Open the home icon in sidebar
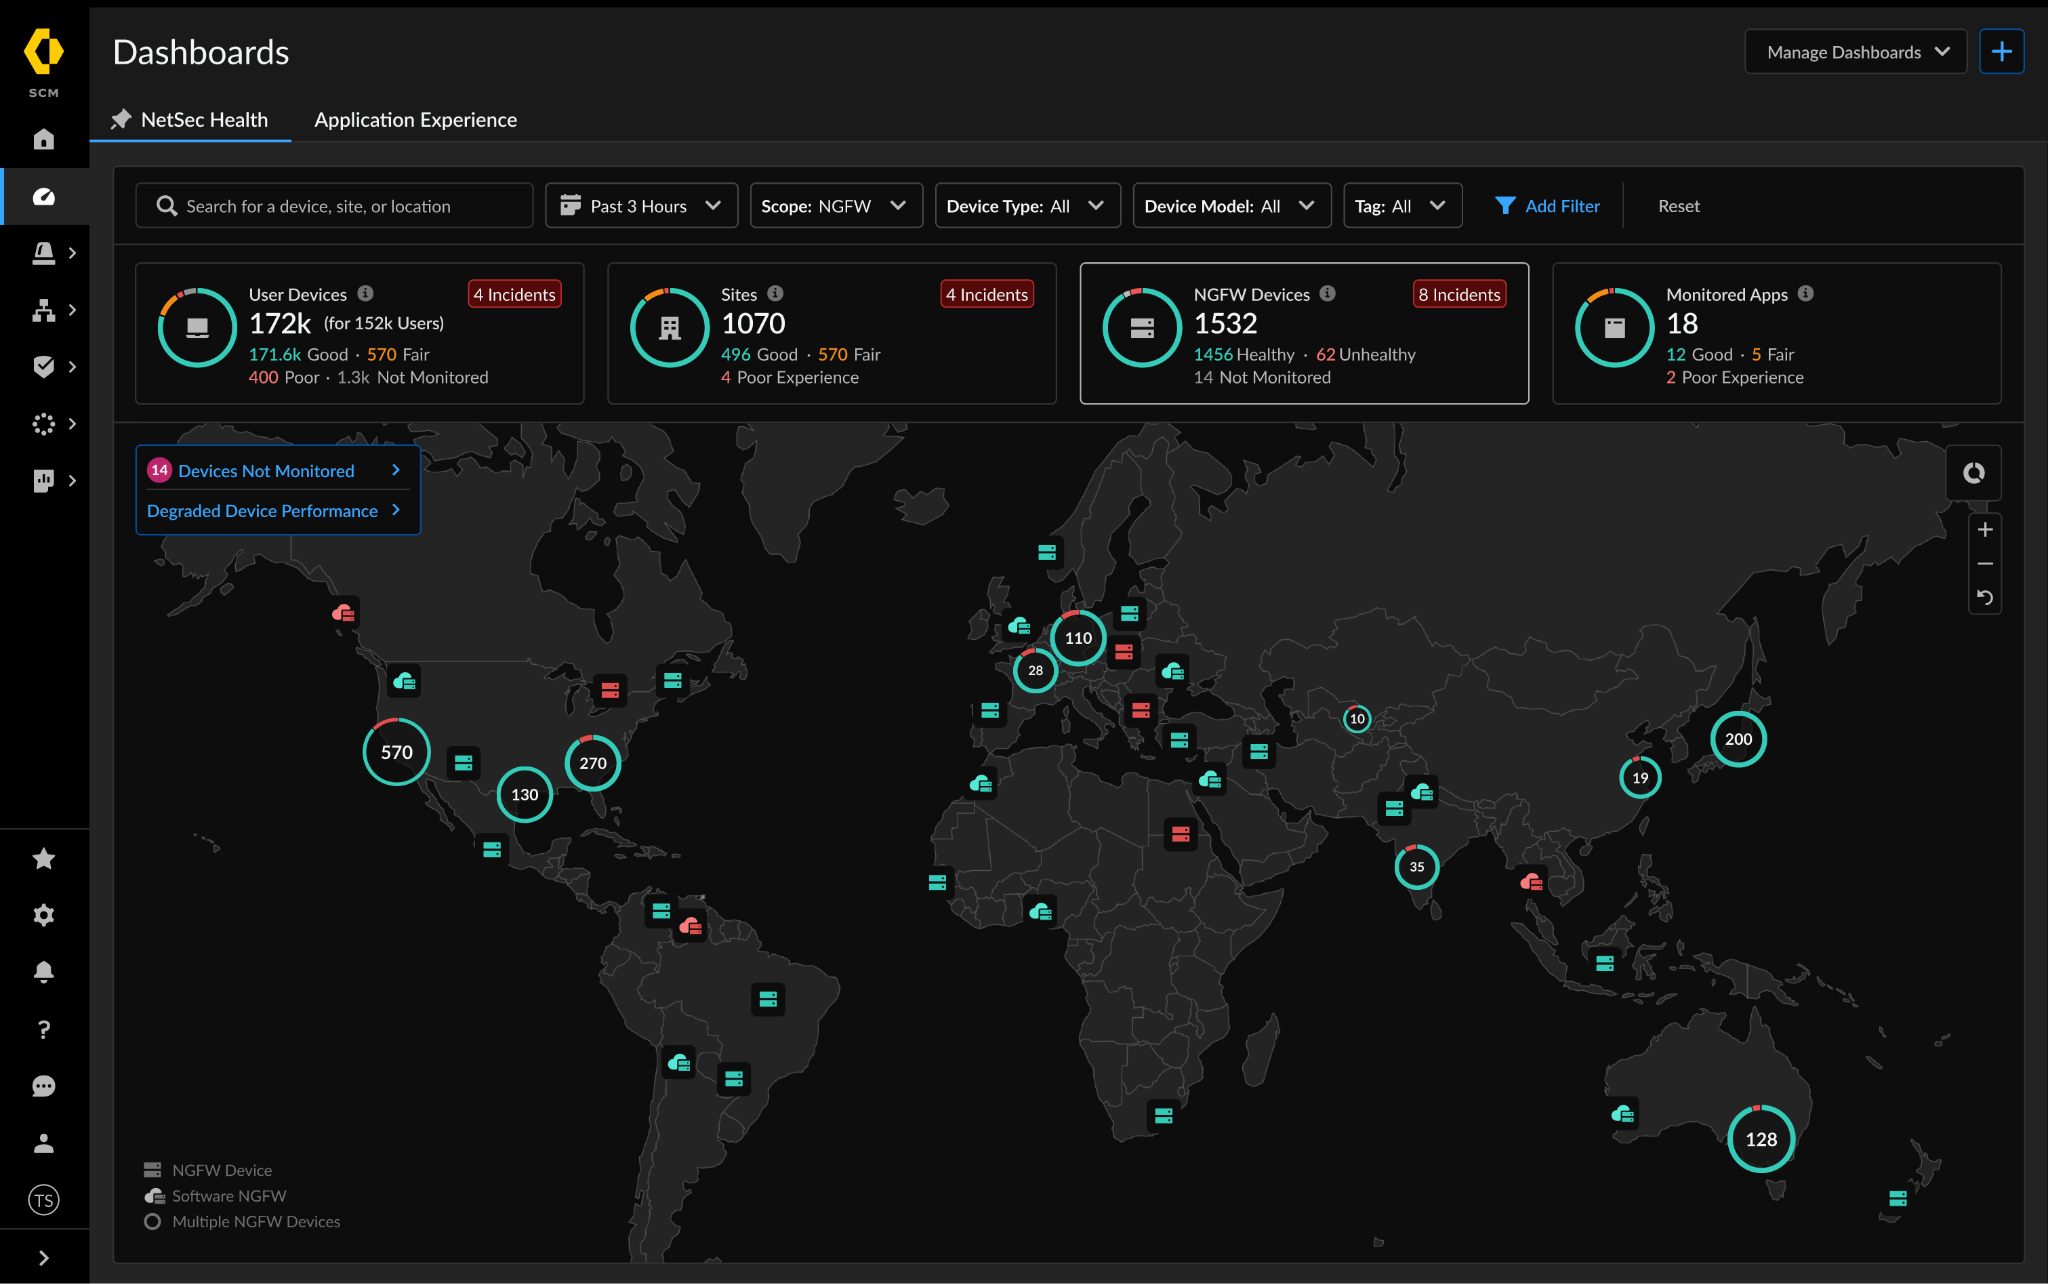 pyautogui.click(x=43, y=139)
